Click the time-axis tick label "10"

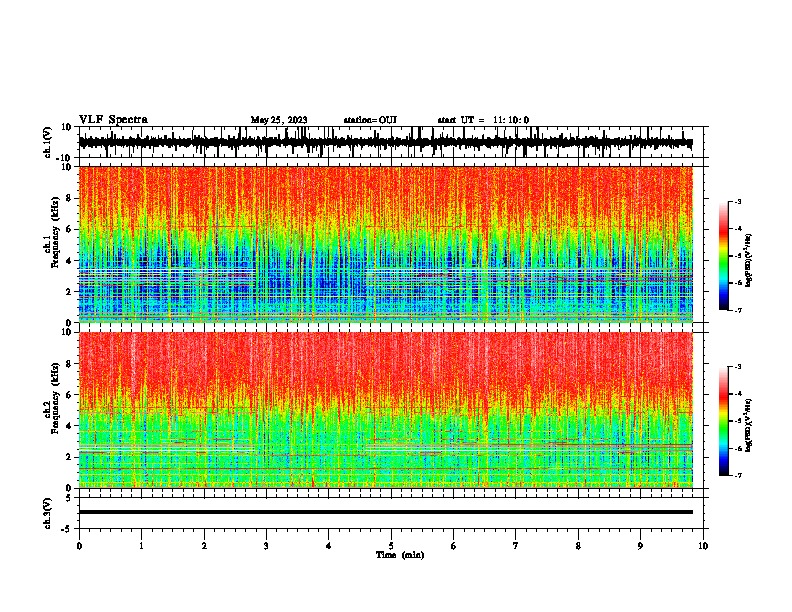point(703,546)
